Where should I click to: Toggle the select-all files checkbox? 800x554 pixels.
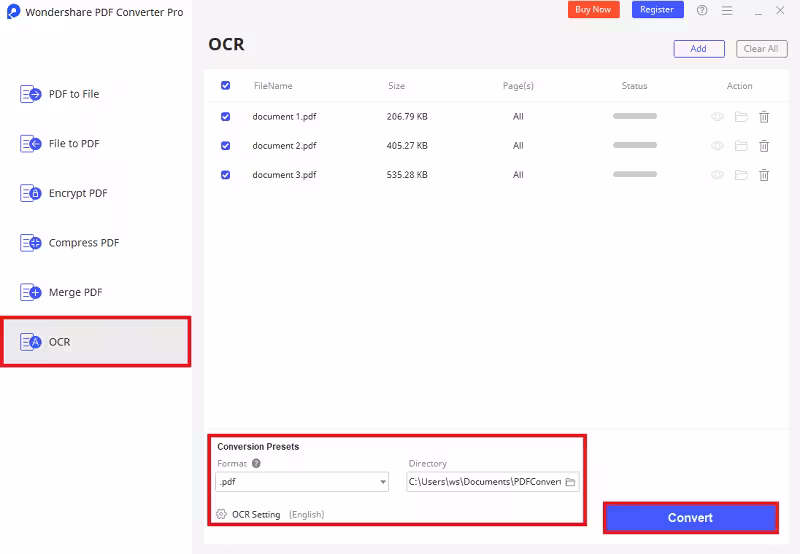226,85
